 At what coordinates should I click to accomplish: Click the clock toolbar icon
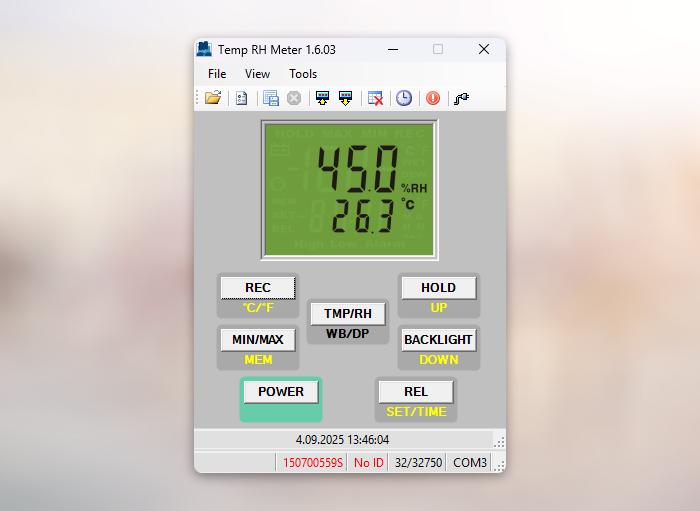[403, 98]
